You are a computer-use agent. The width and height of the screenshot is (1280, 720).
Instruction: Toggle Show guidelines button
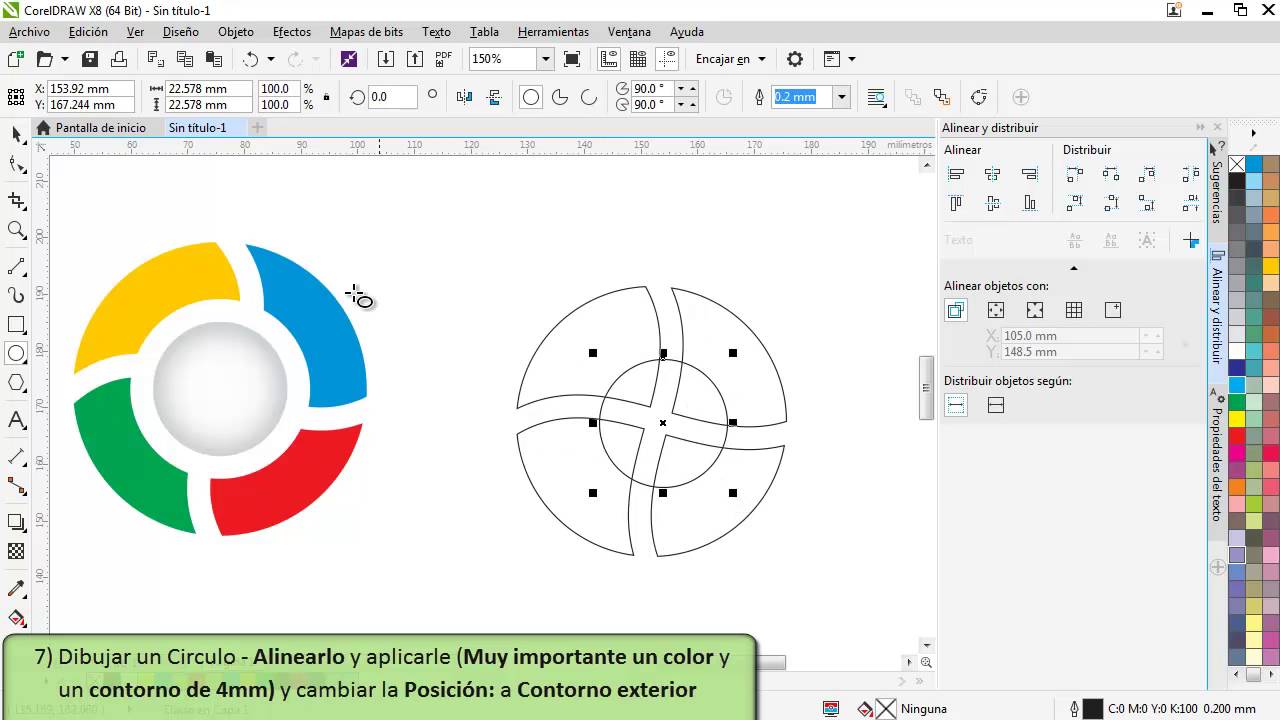[668, 59]
